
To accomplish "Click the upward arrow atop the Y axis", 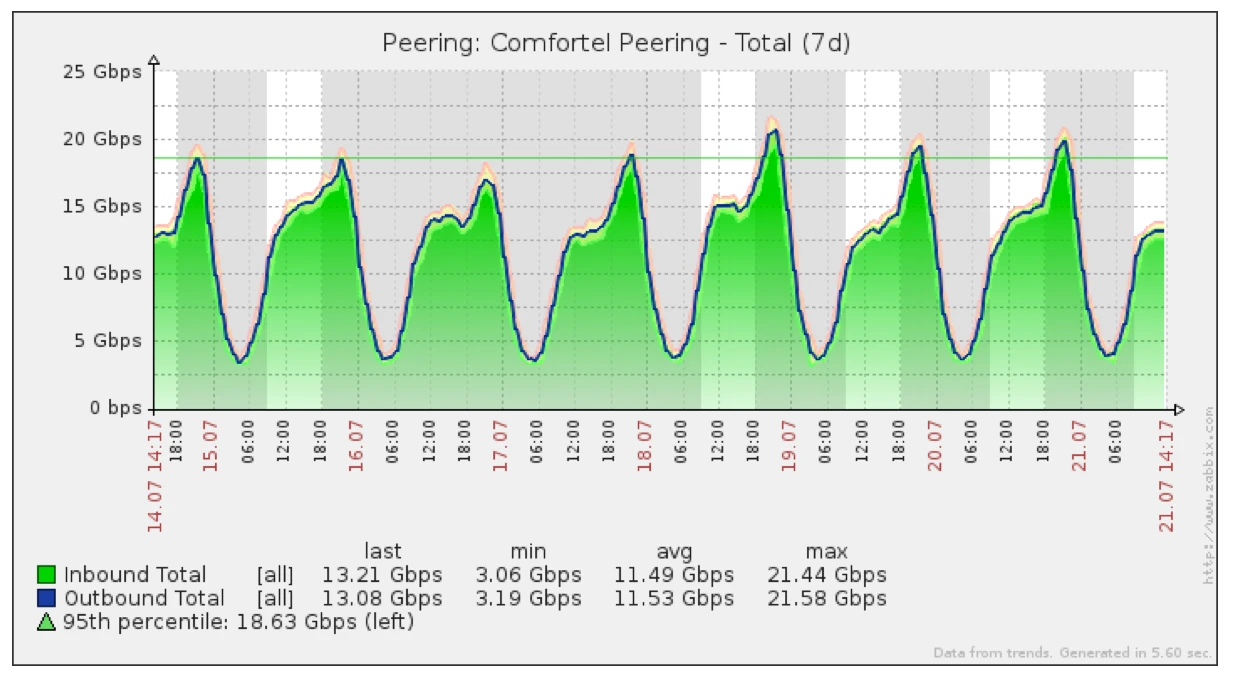I will (154, 59).
